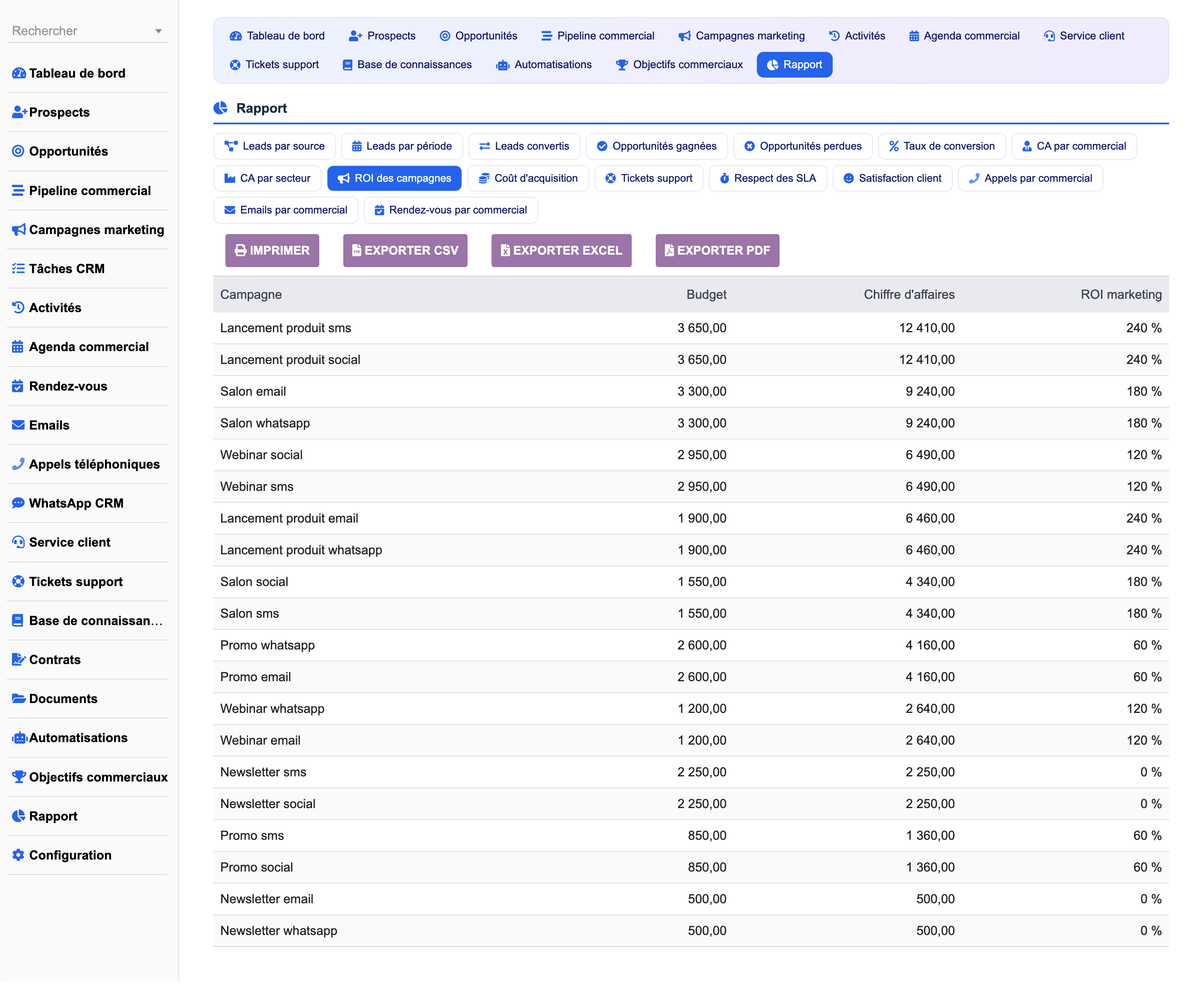Show the CA par commercial report
This screenshot has width=1200, height=998.
click(1074, 146)
